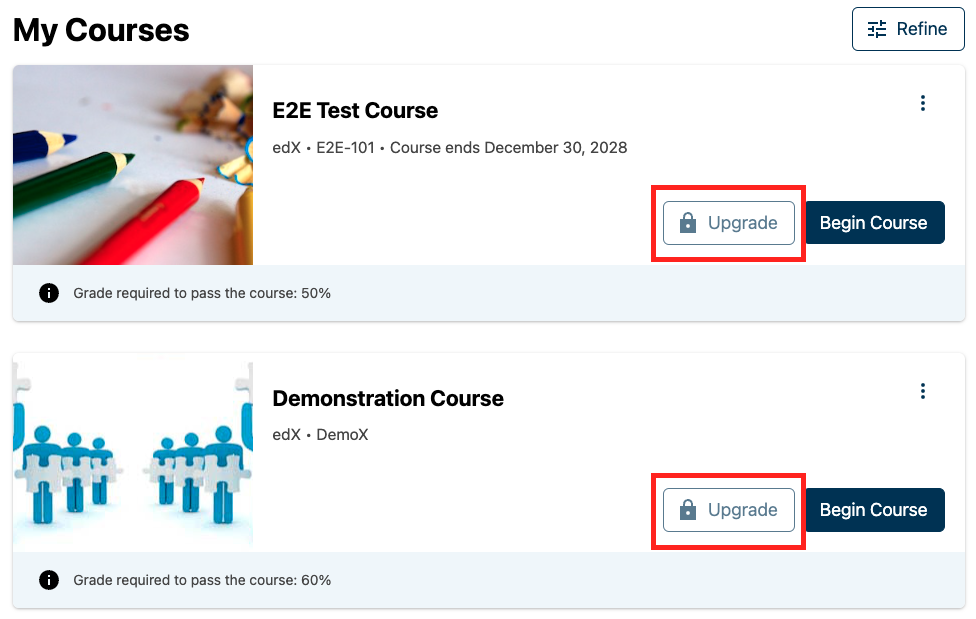The width and height of the screenshot is (976, 619).
Task: Click the 'Course ends December 30, 2028' text
Action: pyautogui.click(x=508, y=148)
